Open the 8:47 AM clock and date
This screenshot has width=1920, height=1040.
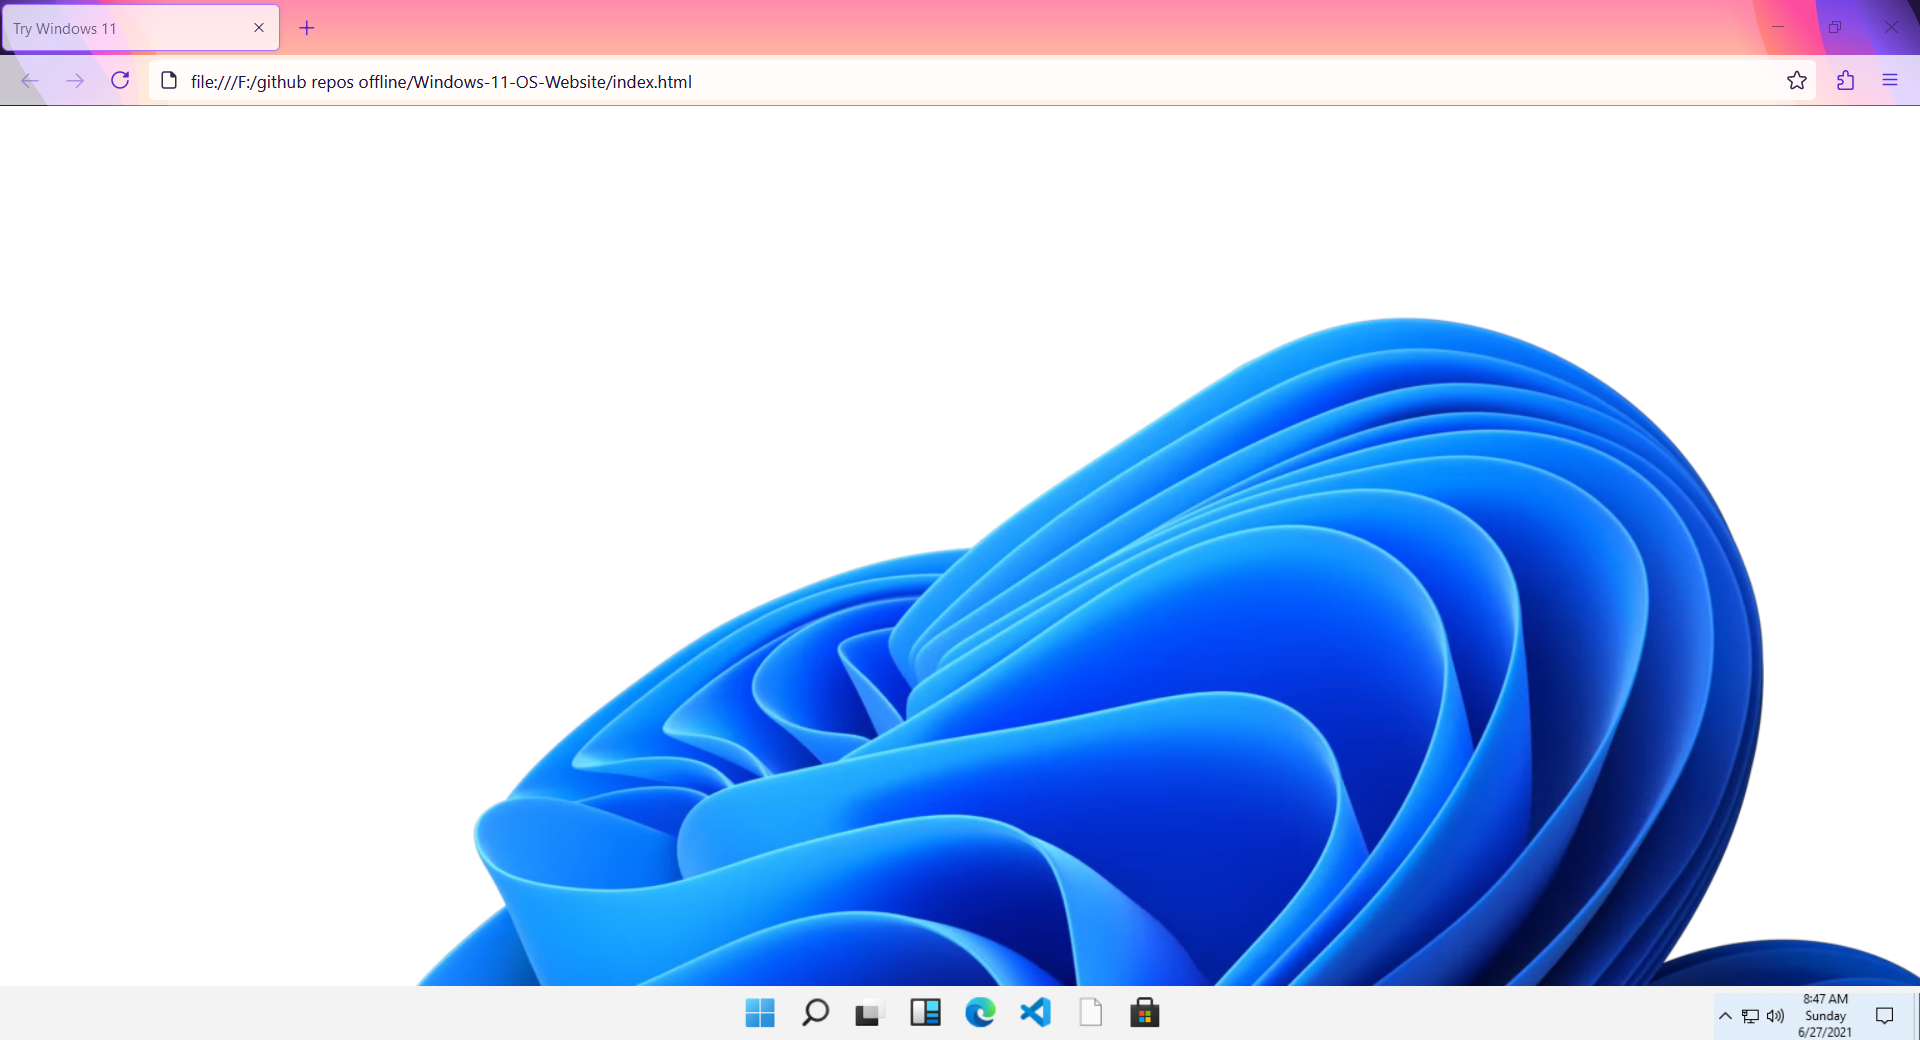pyautogui.click(x=1825, y=1015)
